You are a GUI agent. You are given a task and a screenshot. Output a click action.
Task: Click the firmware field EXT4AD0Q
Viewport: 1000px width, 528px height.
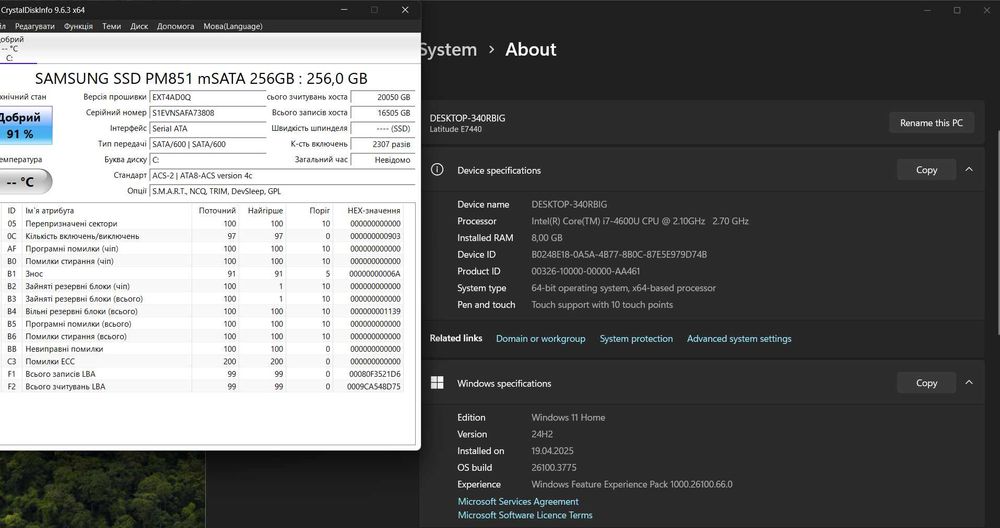(208, 97)
